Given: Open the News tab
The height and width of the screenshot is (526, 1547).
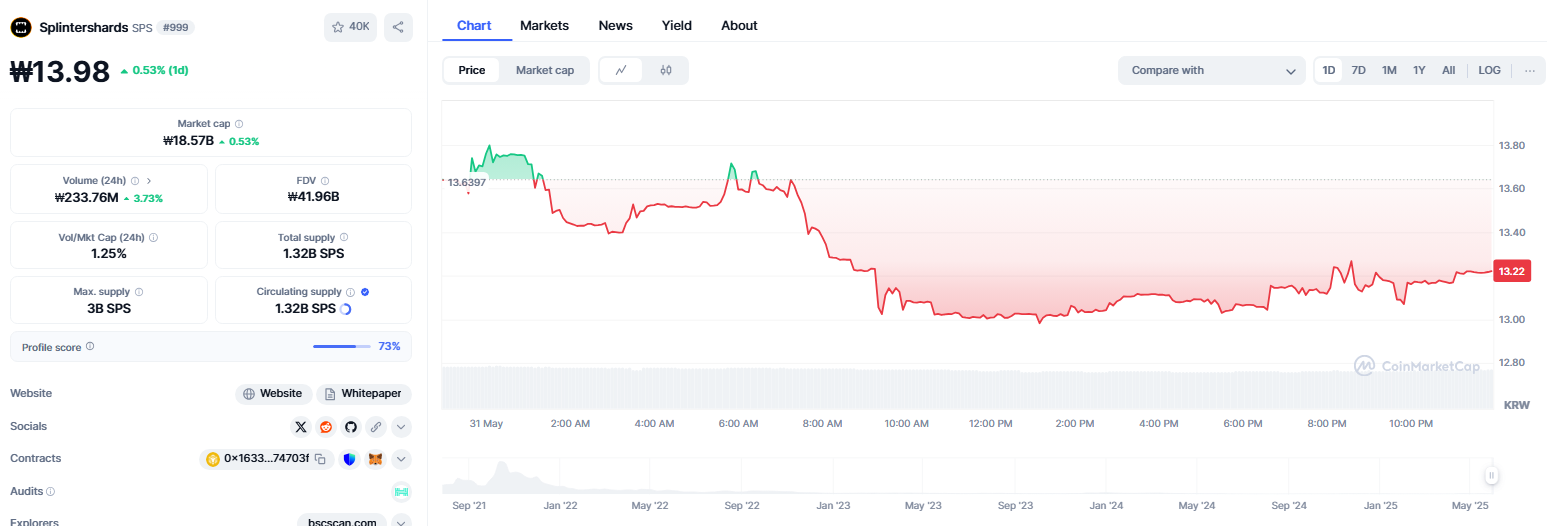Looking at the screenshot, I should [x=615, y=25].
